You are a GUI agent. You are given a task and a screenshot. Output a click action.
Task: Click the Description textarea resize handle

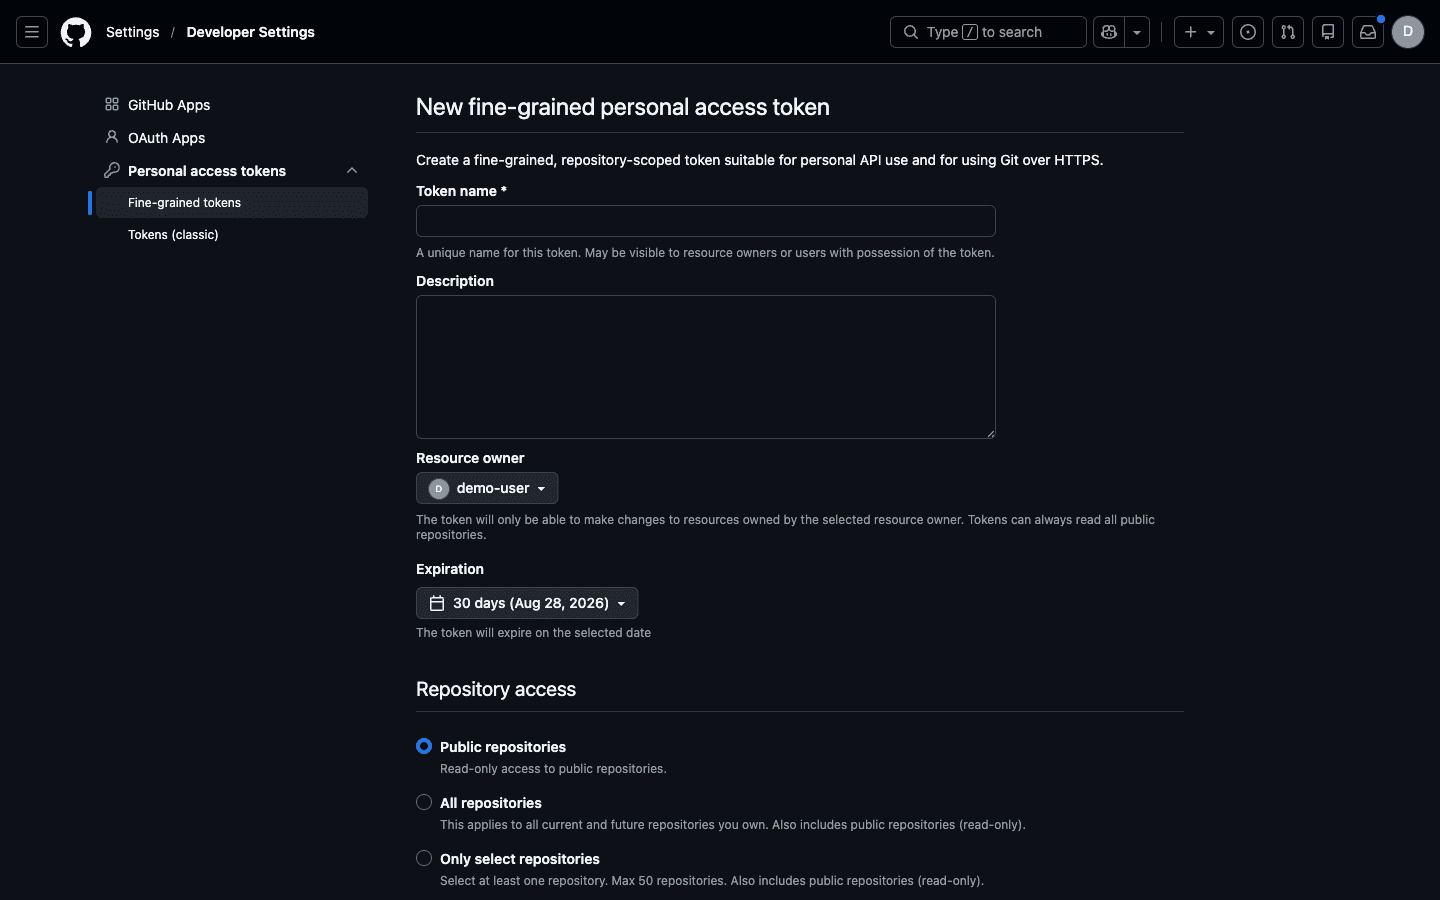(x=990, y=433)
